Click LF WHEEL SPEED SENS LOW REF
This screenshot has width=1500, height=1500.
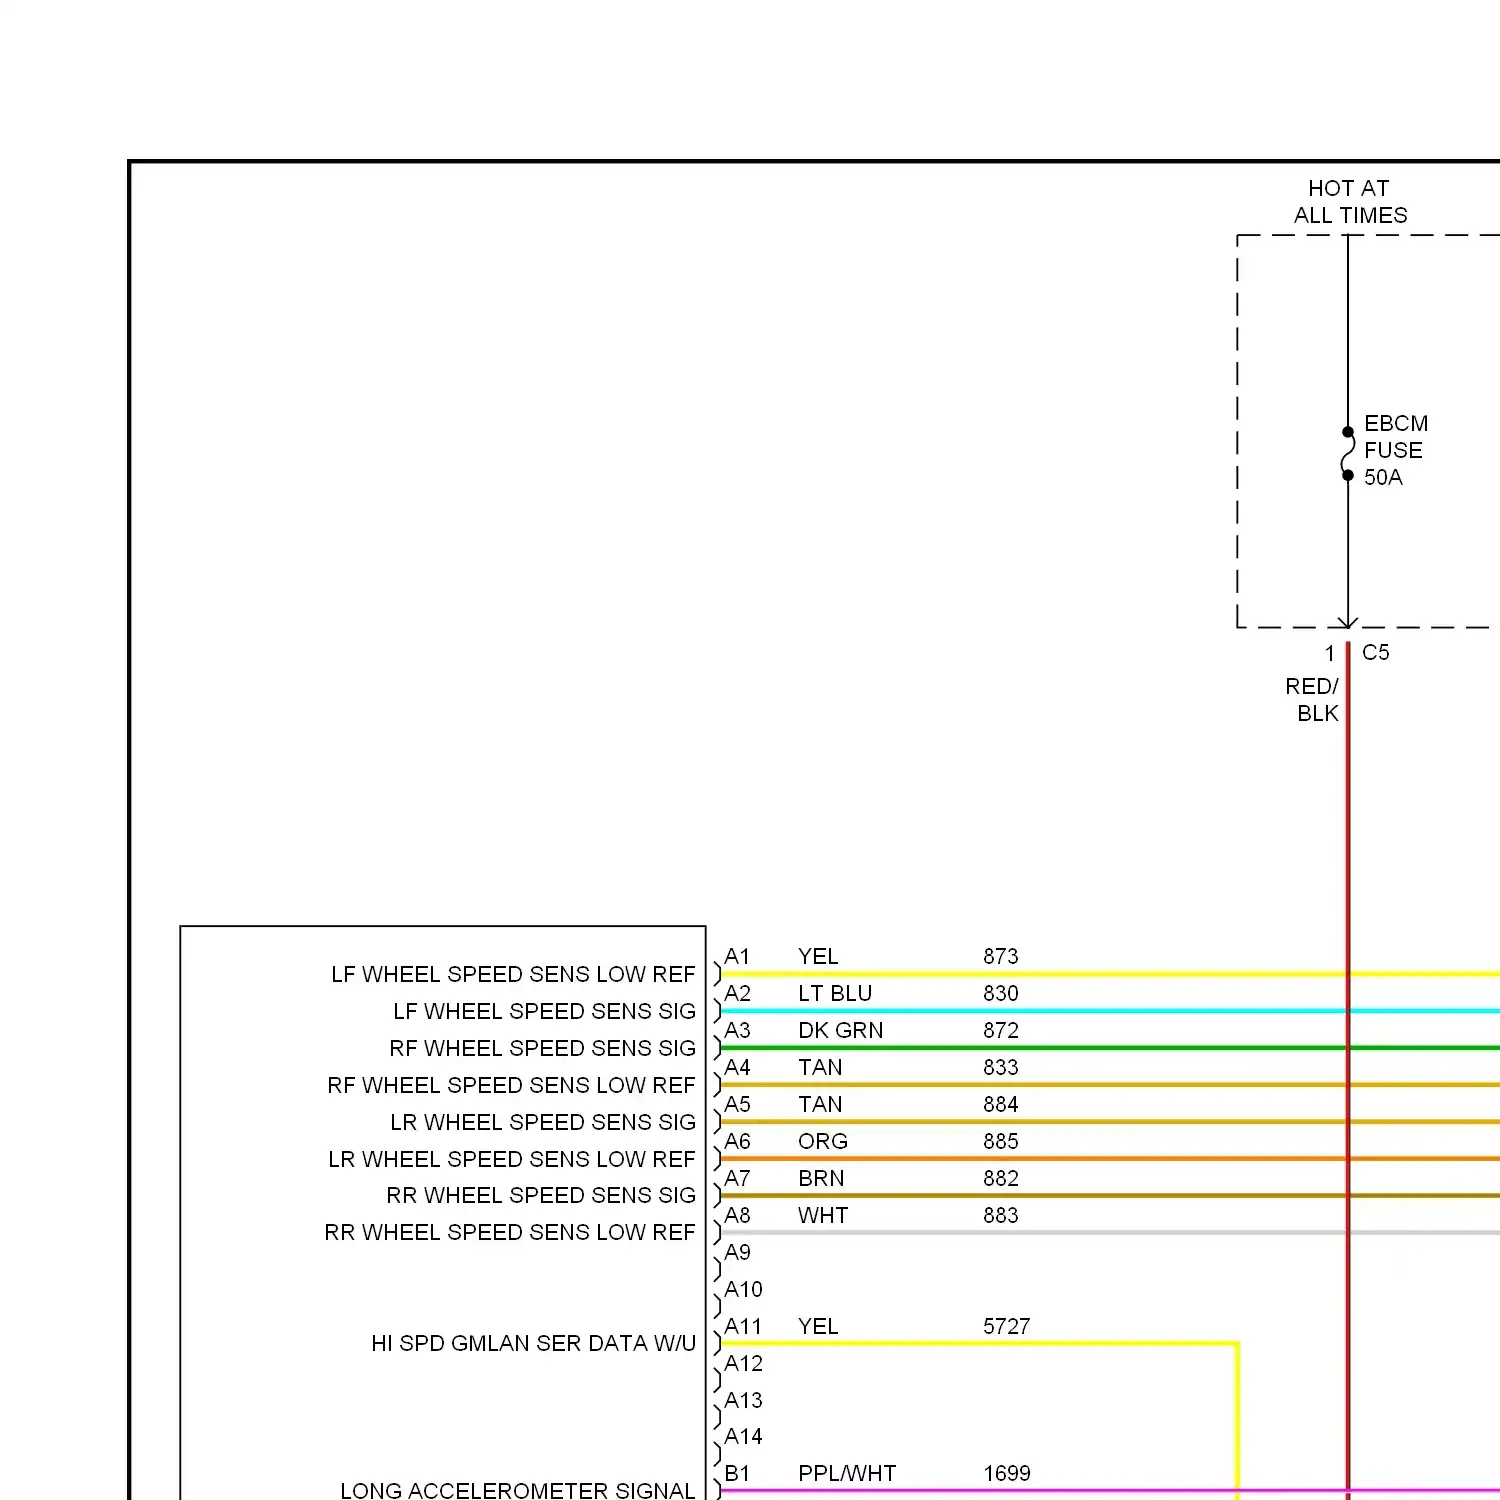[x=513, y=974]
